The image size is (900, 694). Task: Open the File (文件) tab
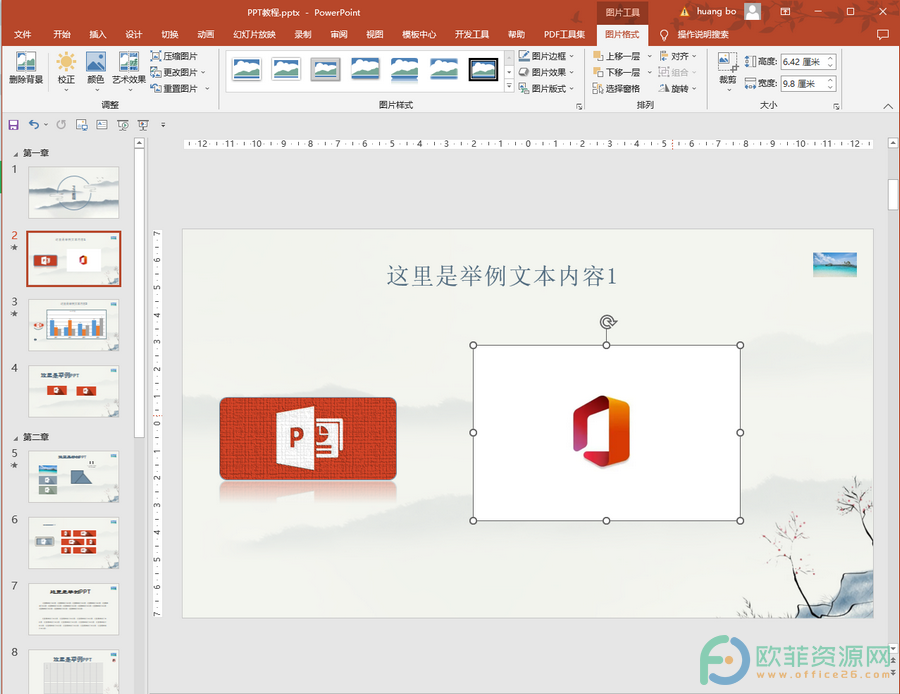(22, 34)
